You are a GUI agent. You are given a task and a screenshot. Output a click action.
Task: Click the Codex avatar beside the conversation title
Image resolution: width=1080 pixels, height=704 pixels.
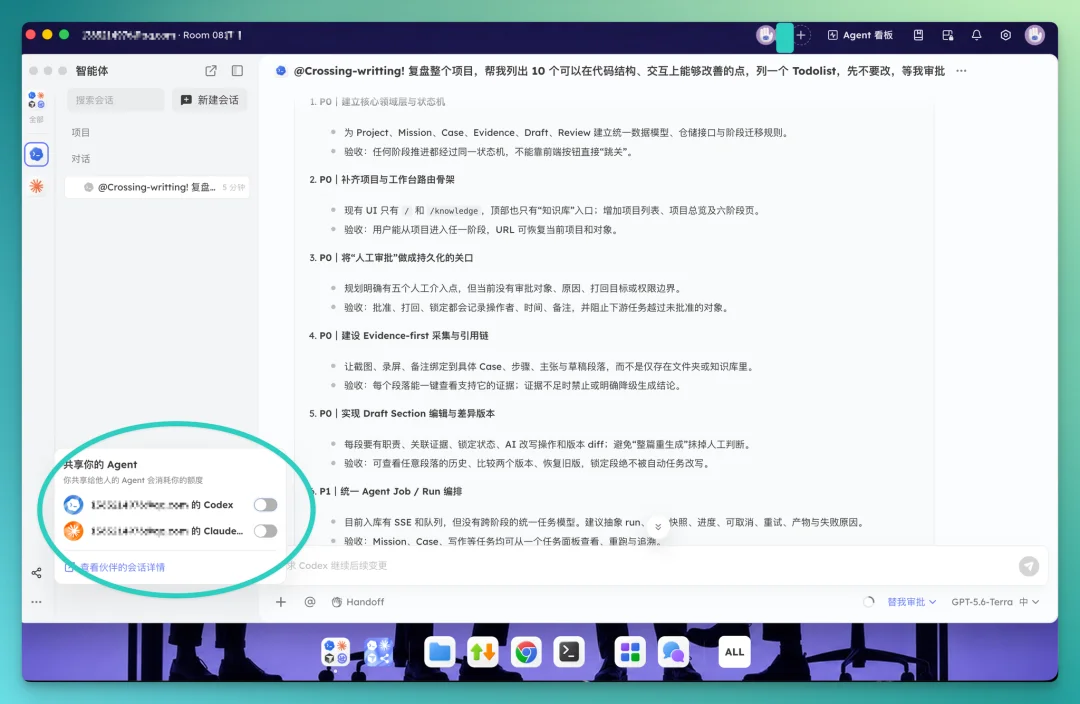[281, 71]
